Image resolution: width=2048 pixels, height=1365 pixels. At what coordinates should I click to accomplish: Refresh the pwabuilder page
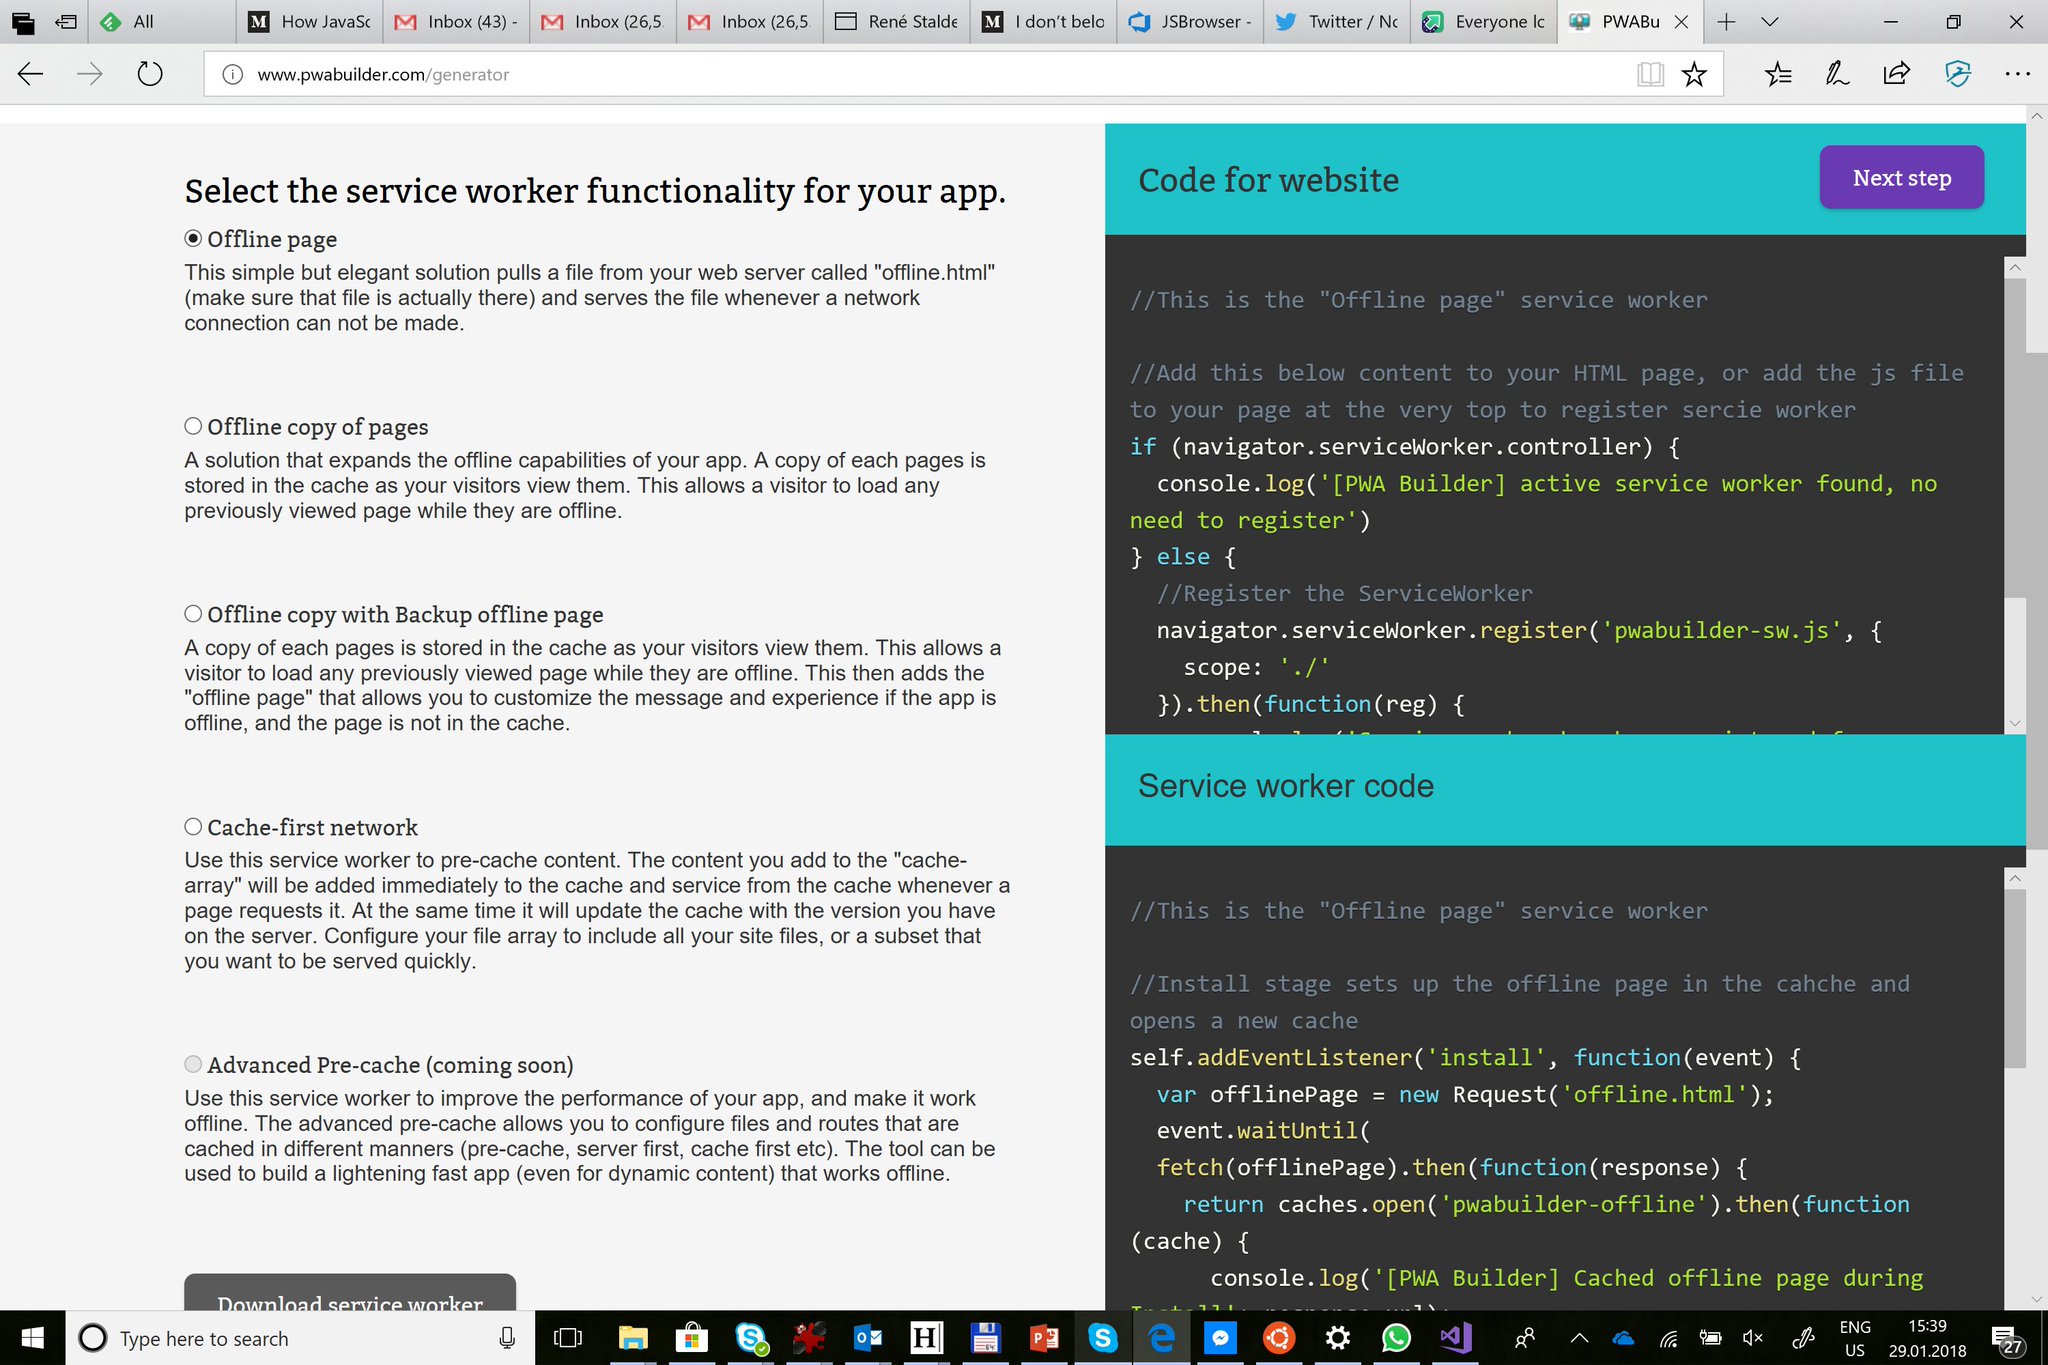click(x=150, y=74)
